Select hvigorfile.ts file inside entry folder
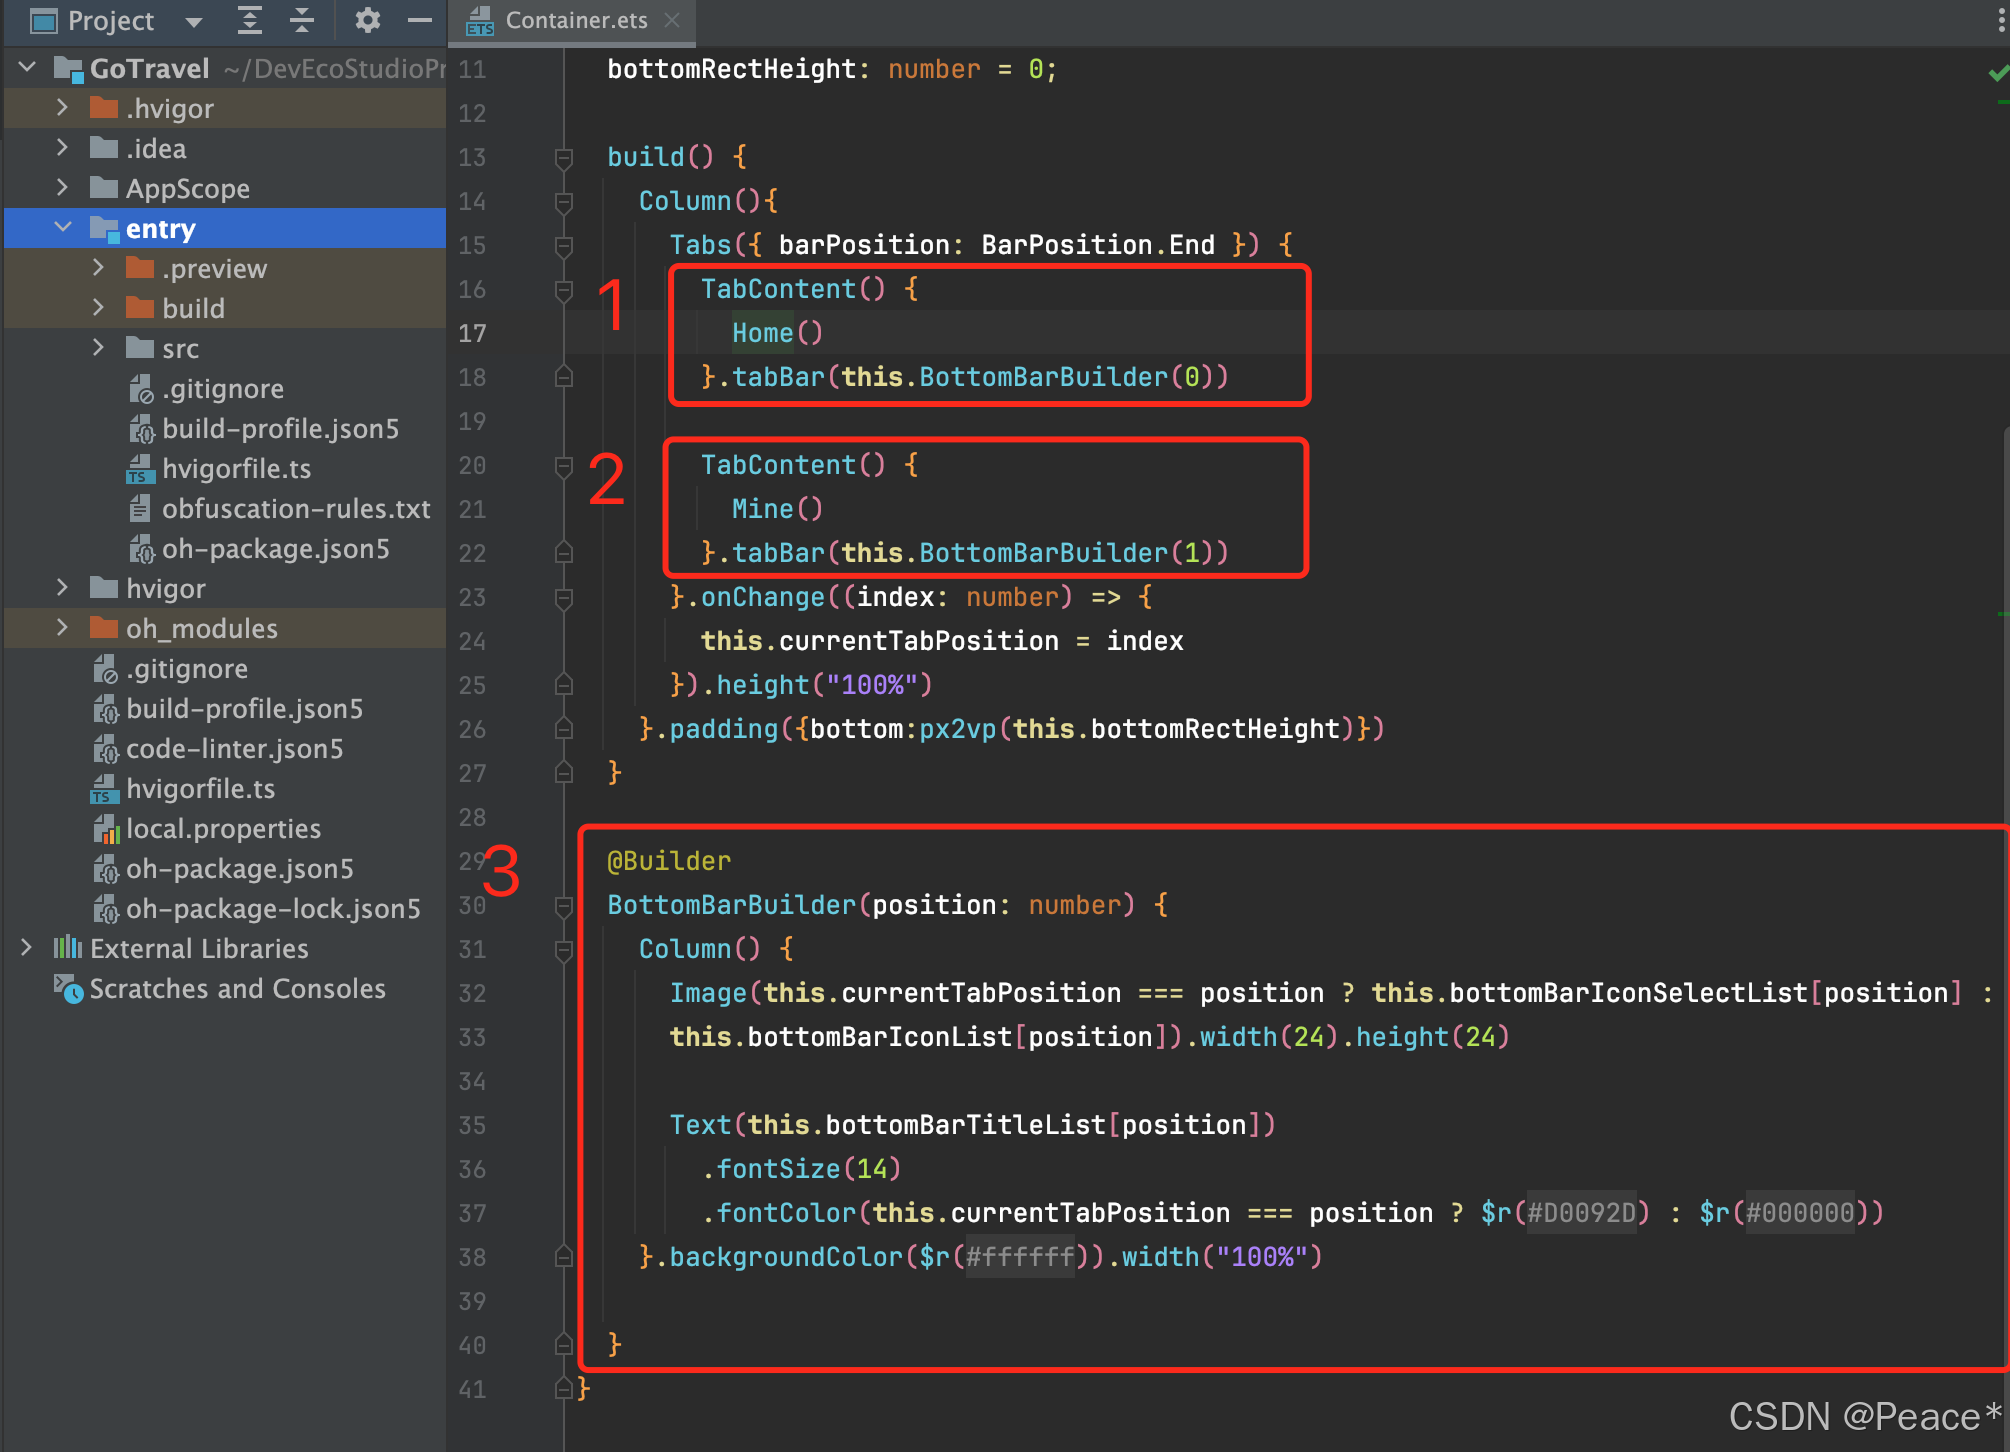Viewport: 2010px width, 1452px height. tap(236, 469)
